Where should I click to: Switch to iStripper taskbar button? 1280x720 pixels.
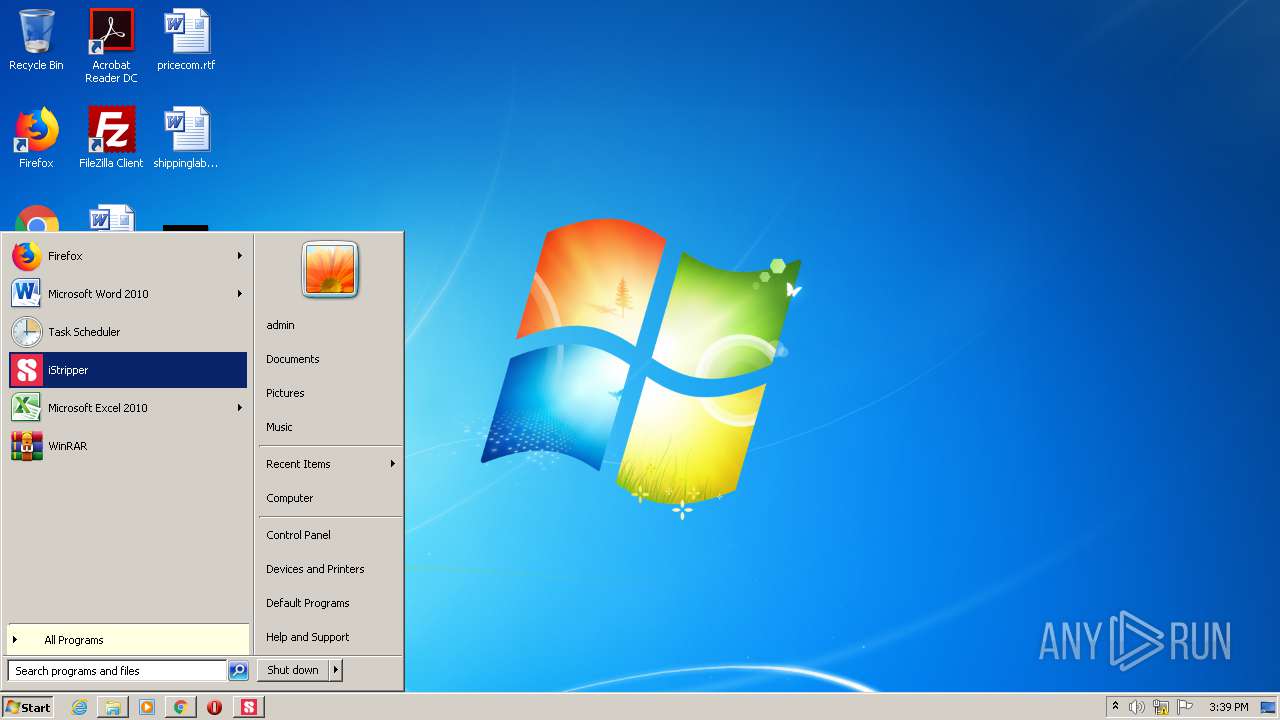[x=249, y=707]
